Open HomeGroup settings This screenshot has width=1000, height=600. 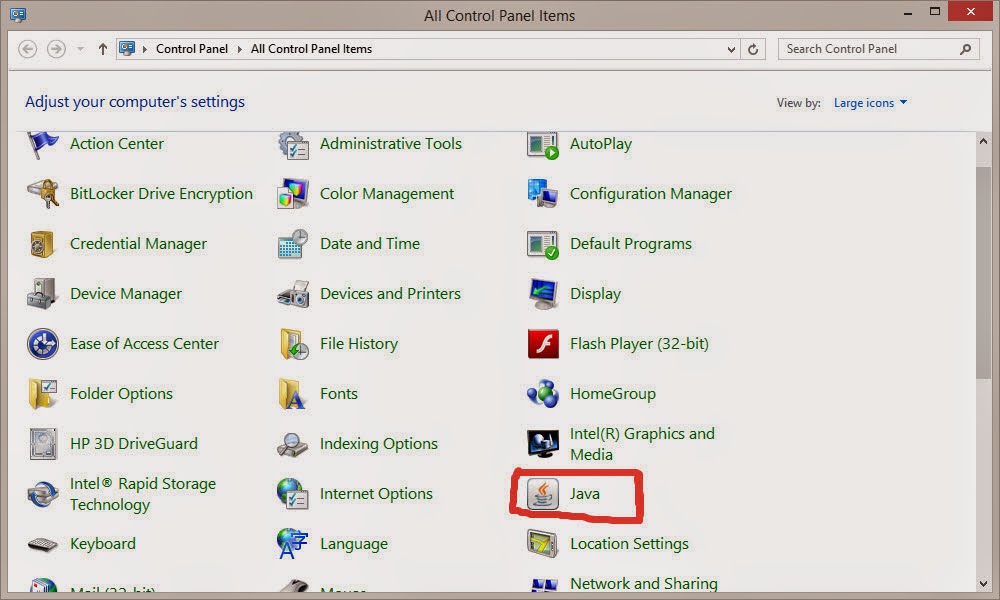[613, 393]
